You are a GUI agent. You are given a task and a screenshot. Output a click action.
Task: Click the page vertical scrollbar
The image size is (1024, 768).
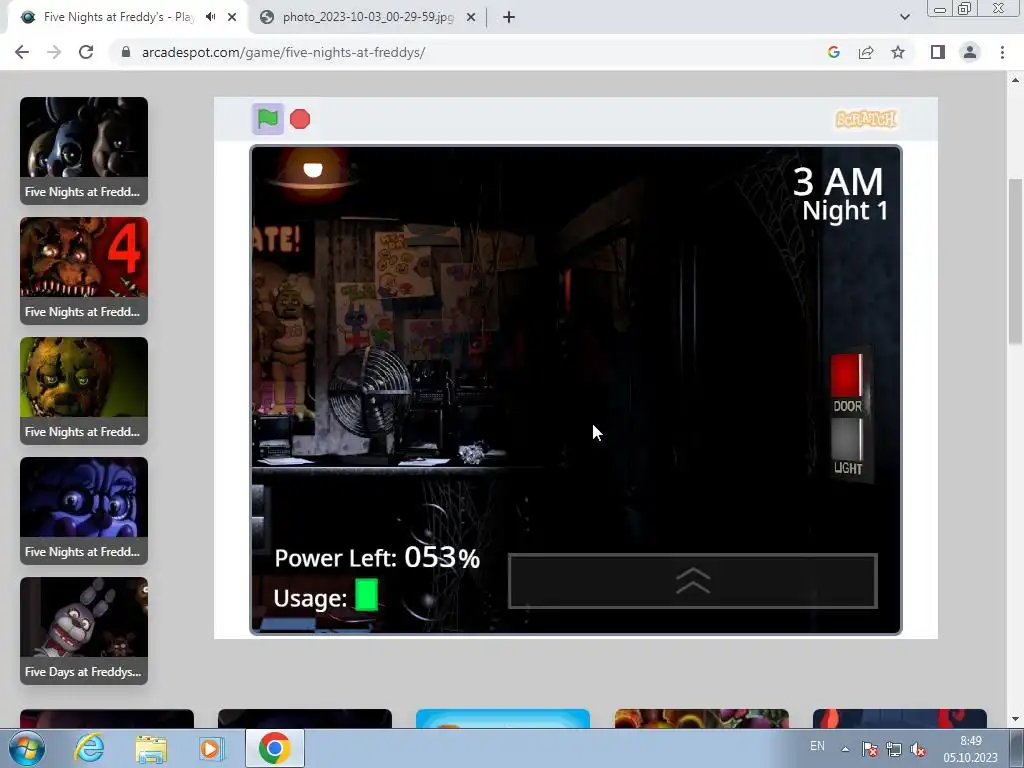(x=1015, y=261)
